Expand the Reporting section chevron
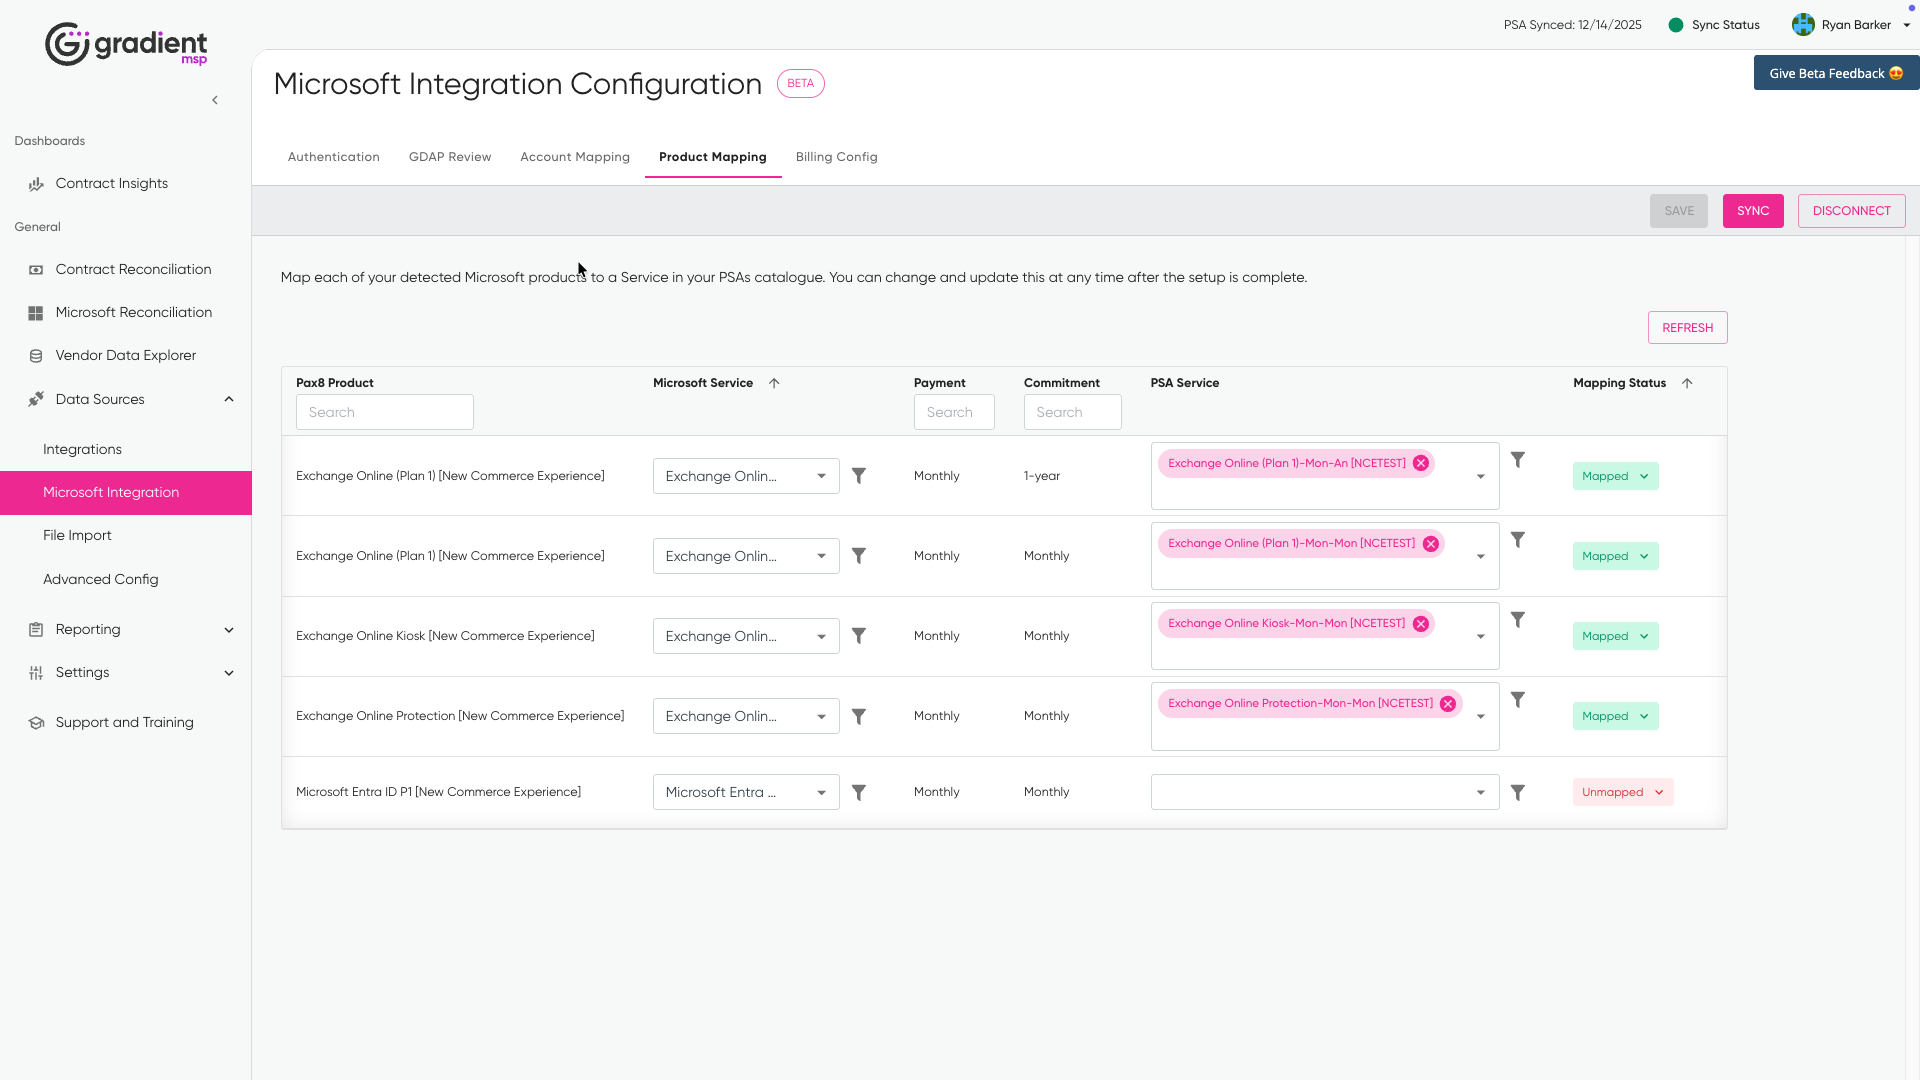This screenshot has width=1920, height=1080. pyautogui.click(x=229, y=630)
